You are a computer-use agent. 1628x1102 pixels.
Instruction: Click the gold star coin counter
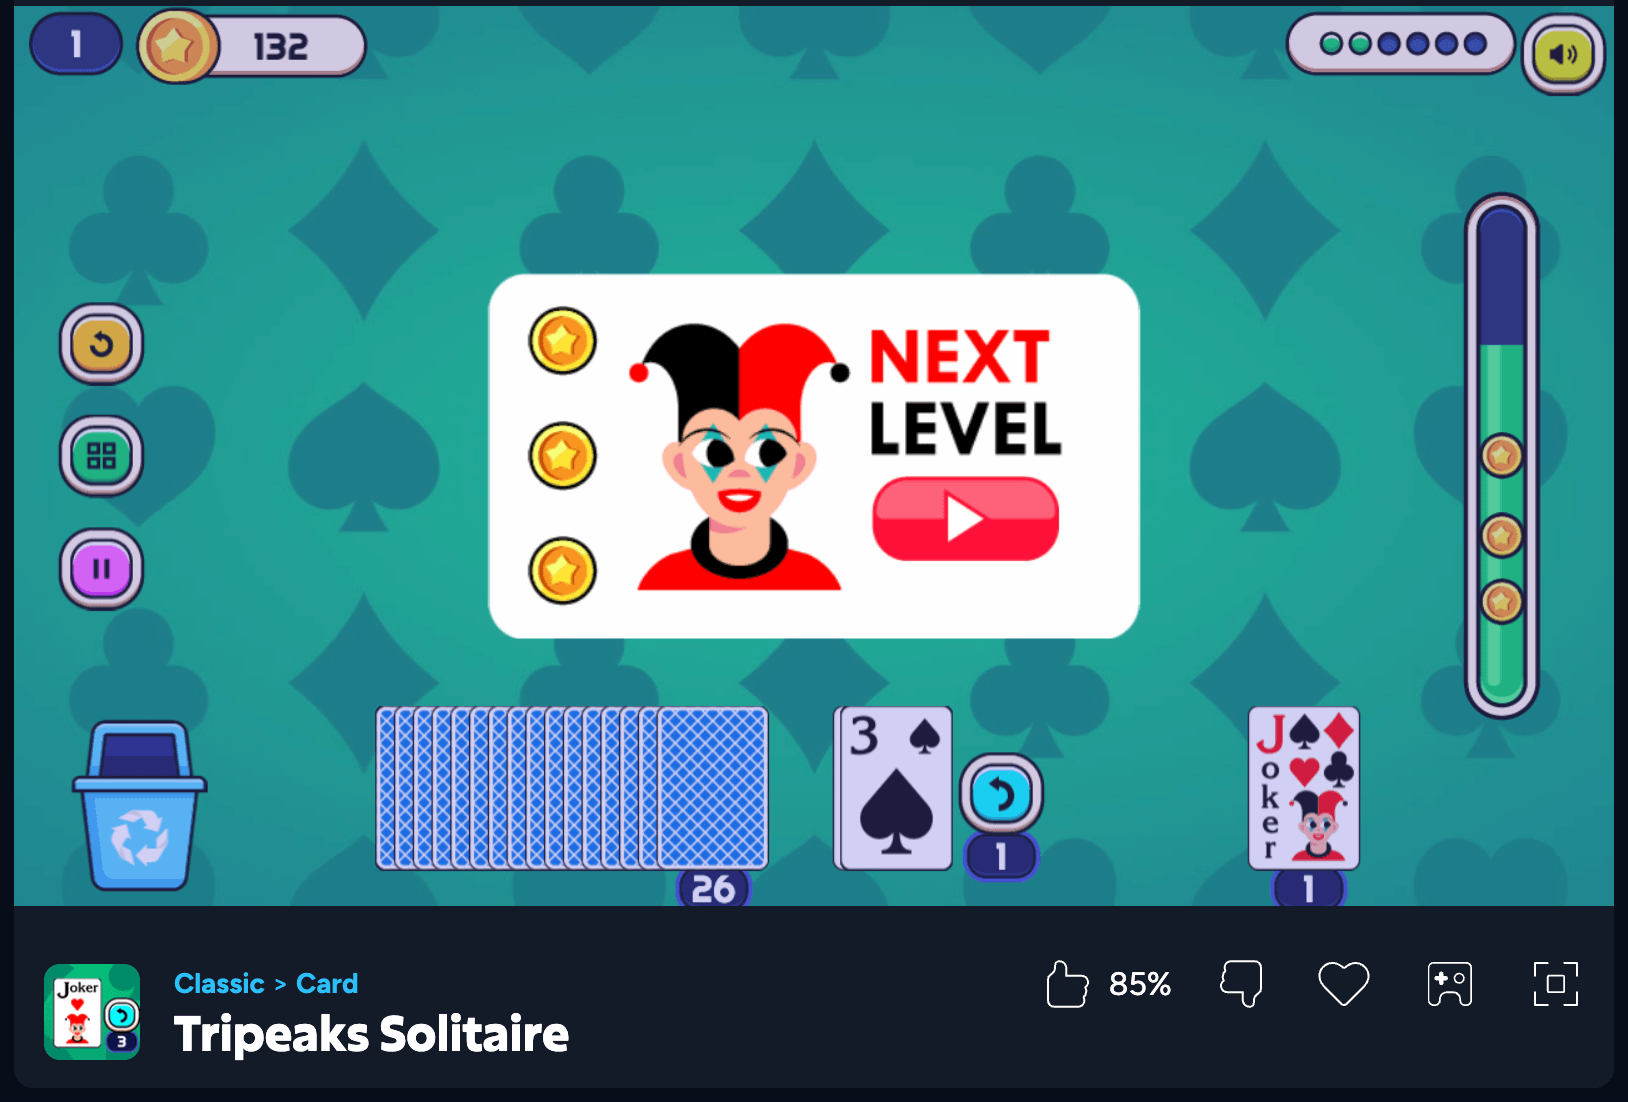(252, 46)
